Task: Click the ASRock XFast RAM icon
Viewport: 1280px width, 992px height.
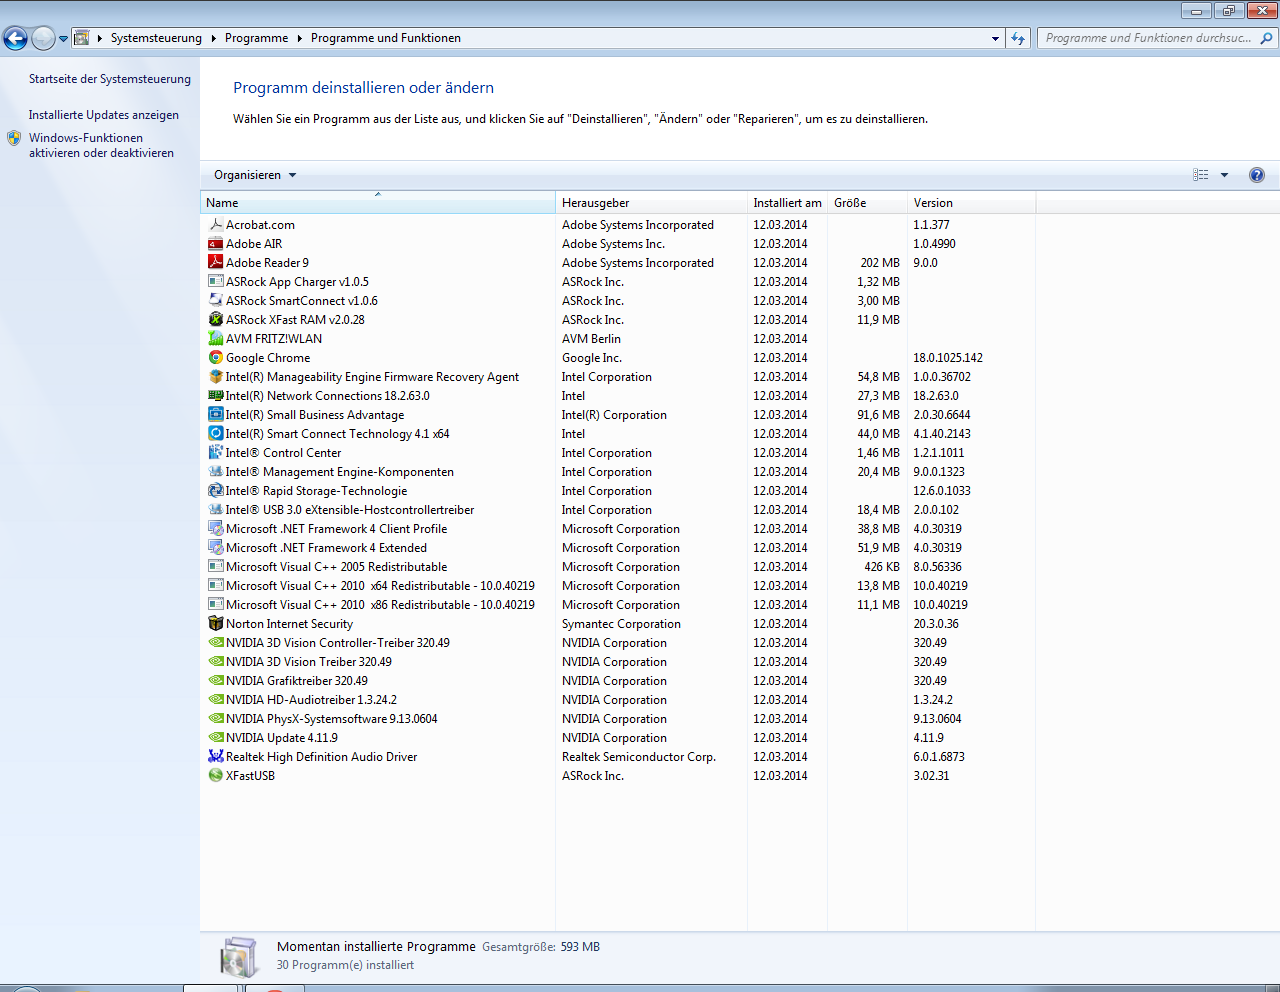Action: (215, 320)
